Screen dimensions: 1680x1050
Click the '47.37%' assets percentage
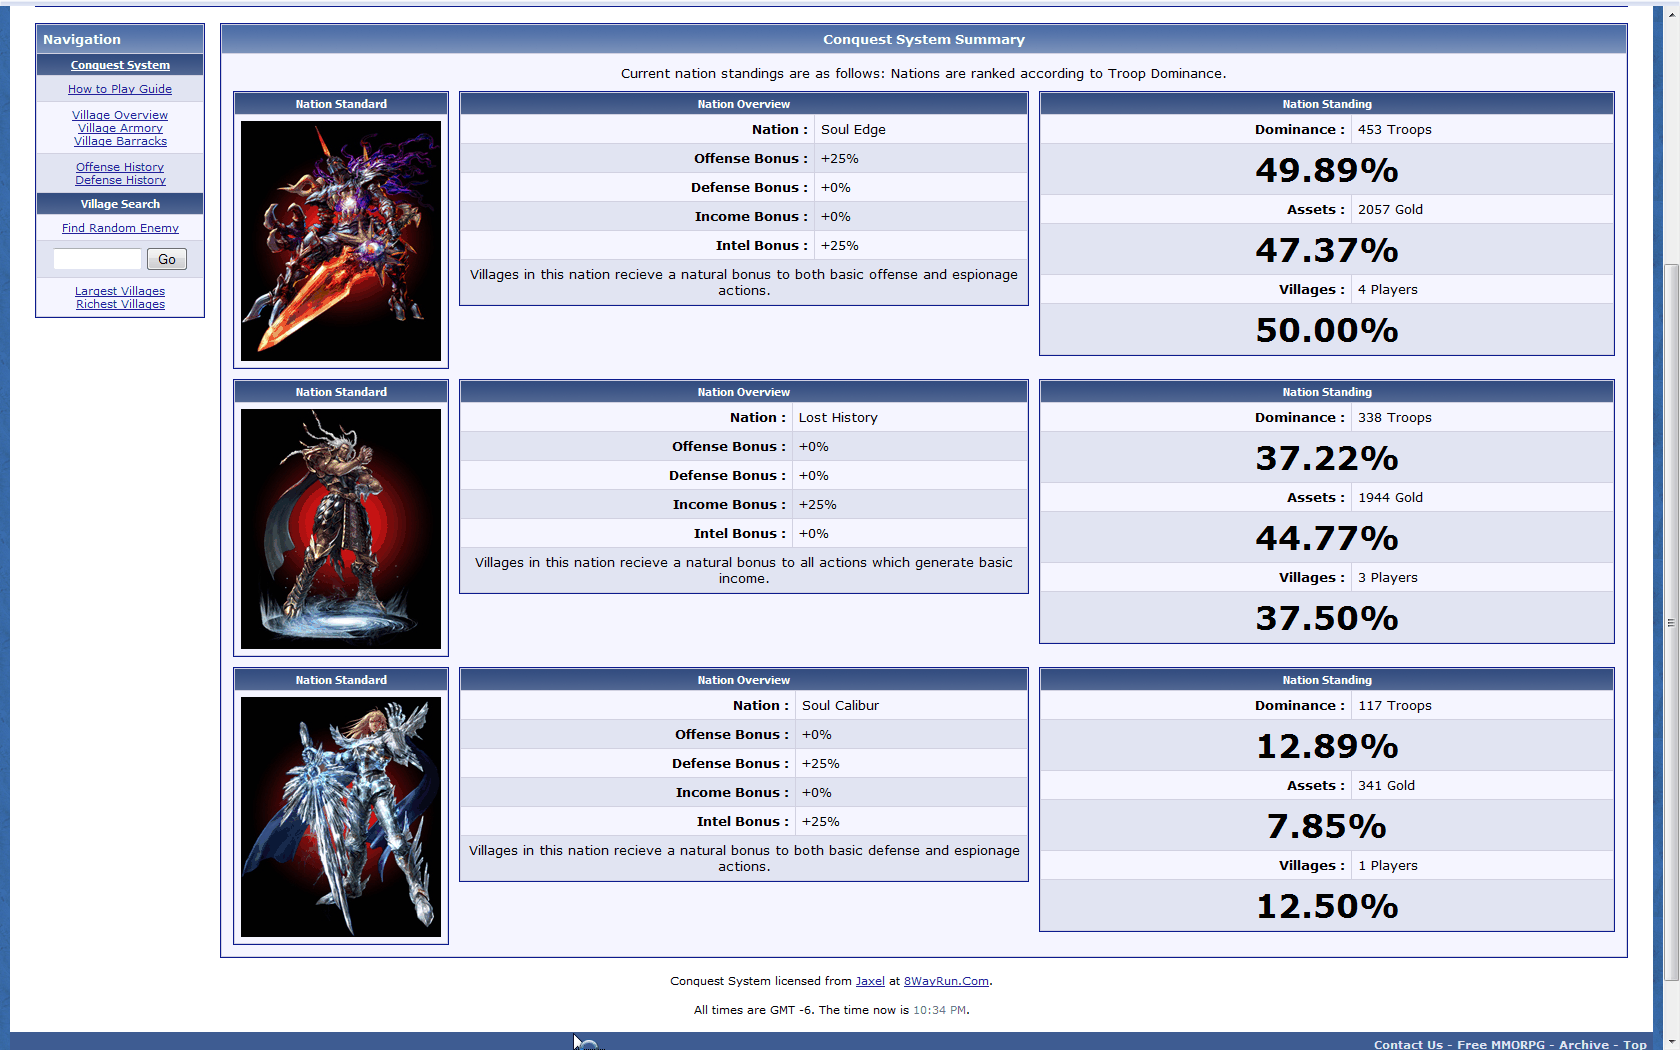pyautogui.click(x=1327, y=250)
